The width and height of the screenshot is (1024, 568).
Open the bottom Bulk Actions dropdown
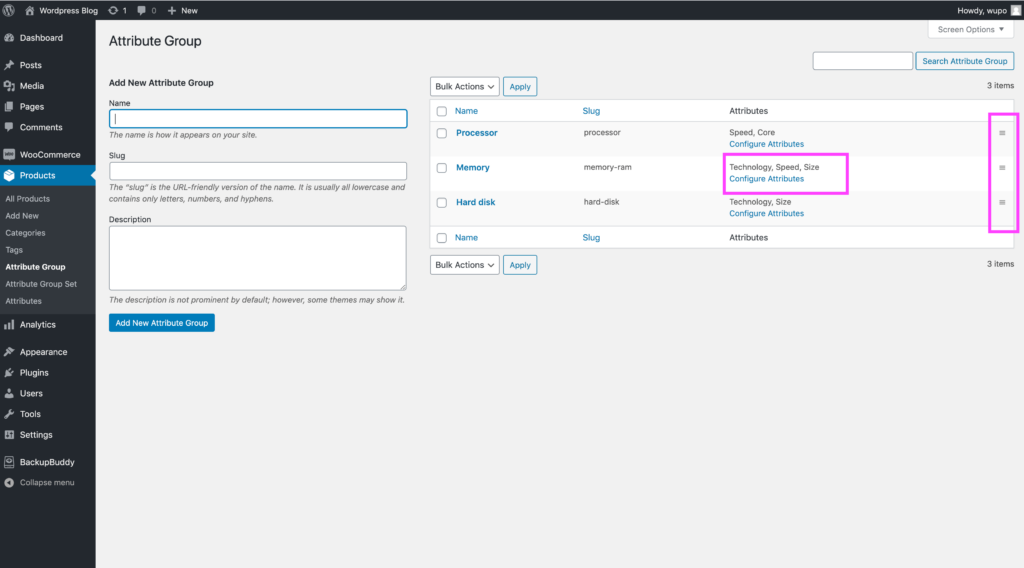(464, 265)
